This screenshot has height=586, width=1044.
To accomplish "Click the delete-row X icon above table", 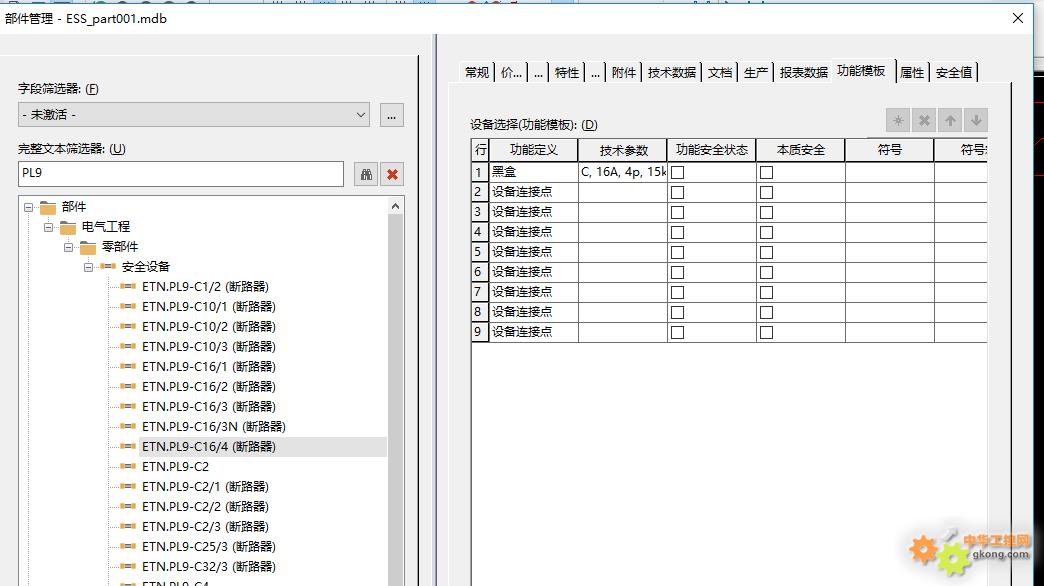I will [x=924, y=121].
